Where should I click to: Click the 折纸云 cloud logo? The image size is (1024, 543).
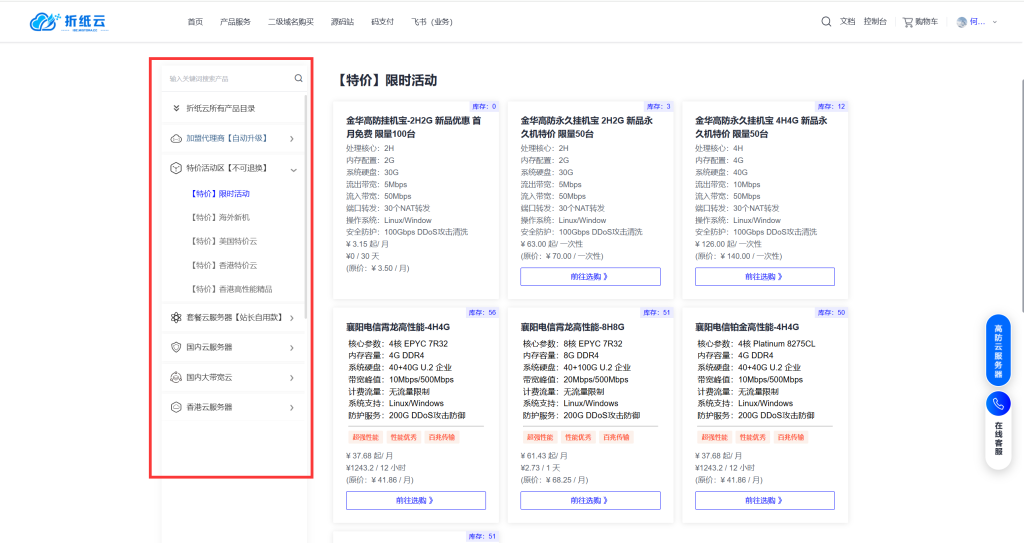[69, 22]
